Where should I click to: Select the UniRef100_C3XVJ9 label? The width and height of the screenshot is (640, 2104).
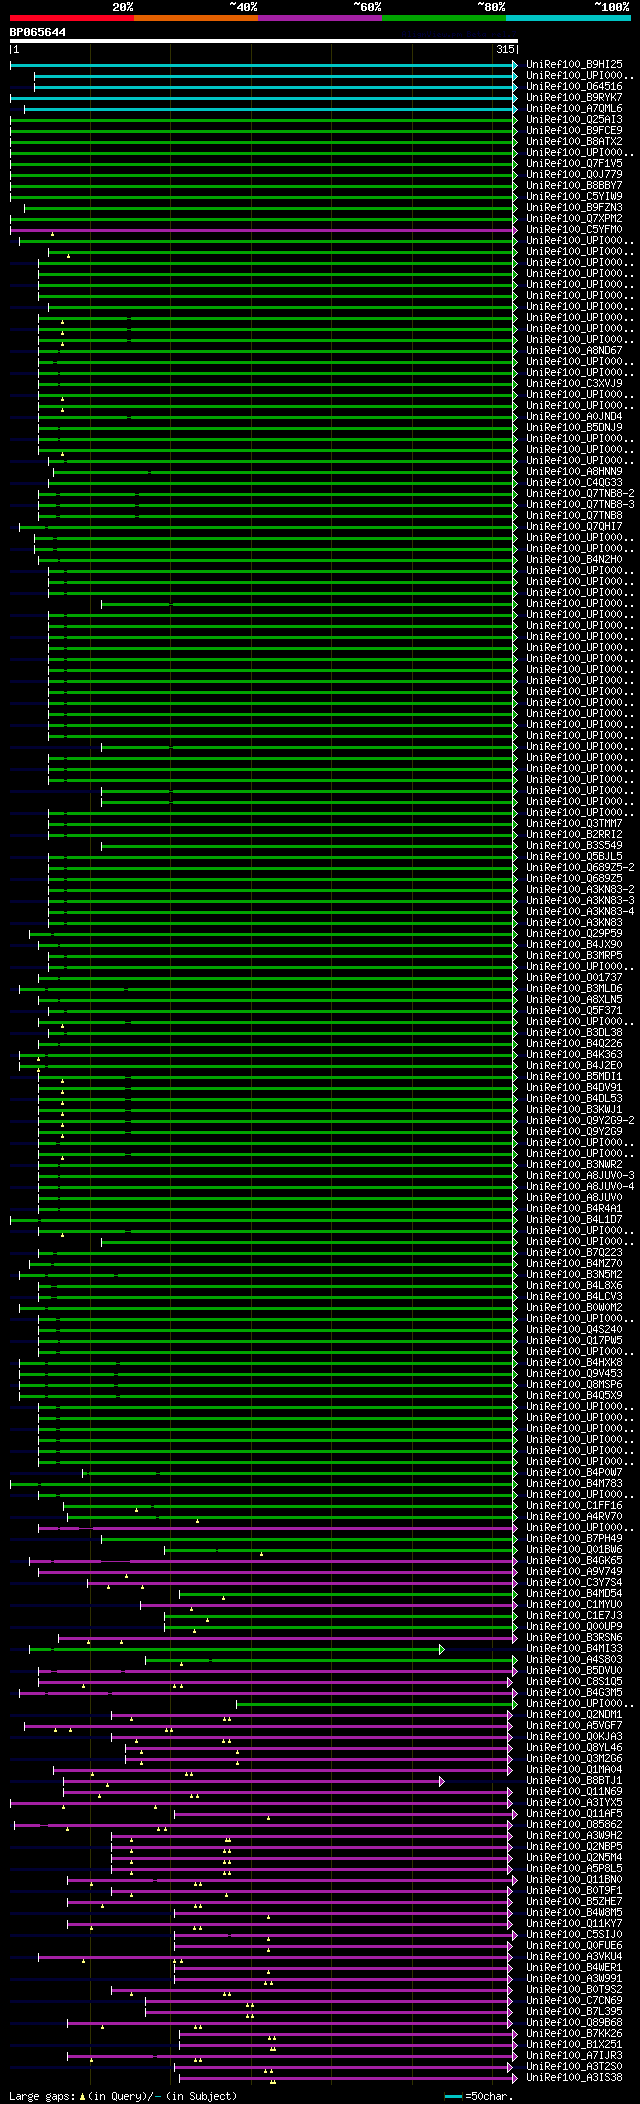(x=574, y=384)
